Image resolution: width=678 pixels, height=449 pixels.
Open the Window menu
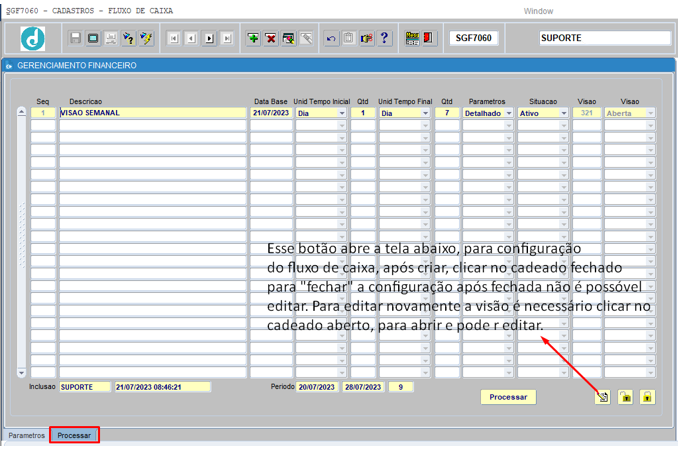pyautogui.click(x=538, y=11)
